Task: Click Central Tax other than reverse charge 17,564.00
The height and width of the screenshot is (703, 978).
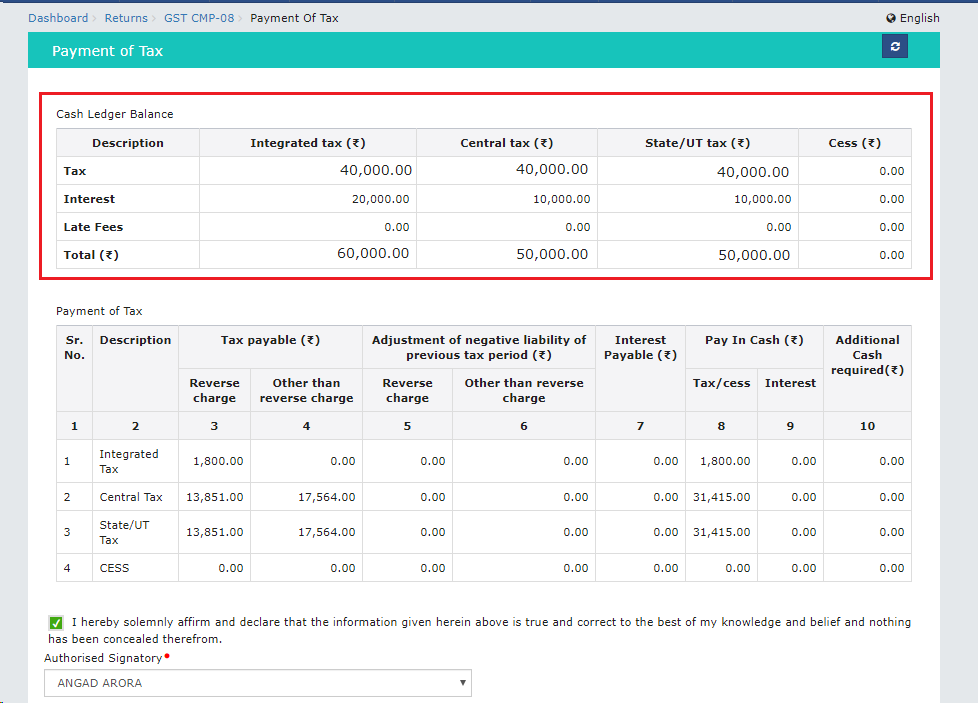Action: pyautogui.click(x=326, y=497)
